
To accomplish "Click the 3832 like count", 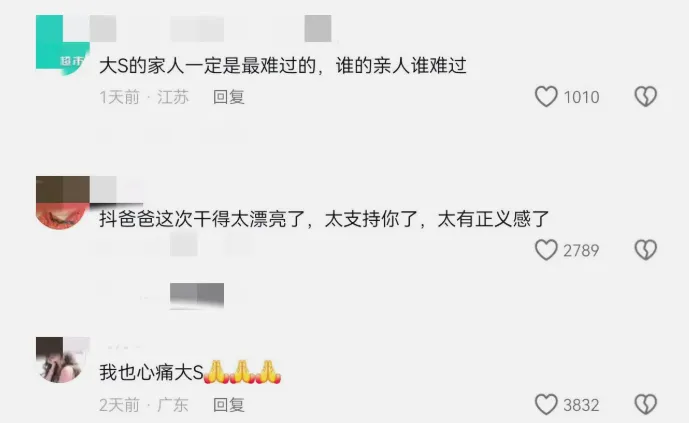I will (x=581, y=405).
